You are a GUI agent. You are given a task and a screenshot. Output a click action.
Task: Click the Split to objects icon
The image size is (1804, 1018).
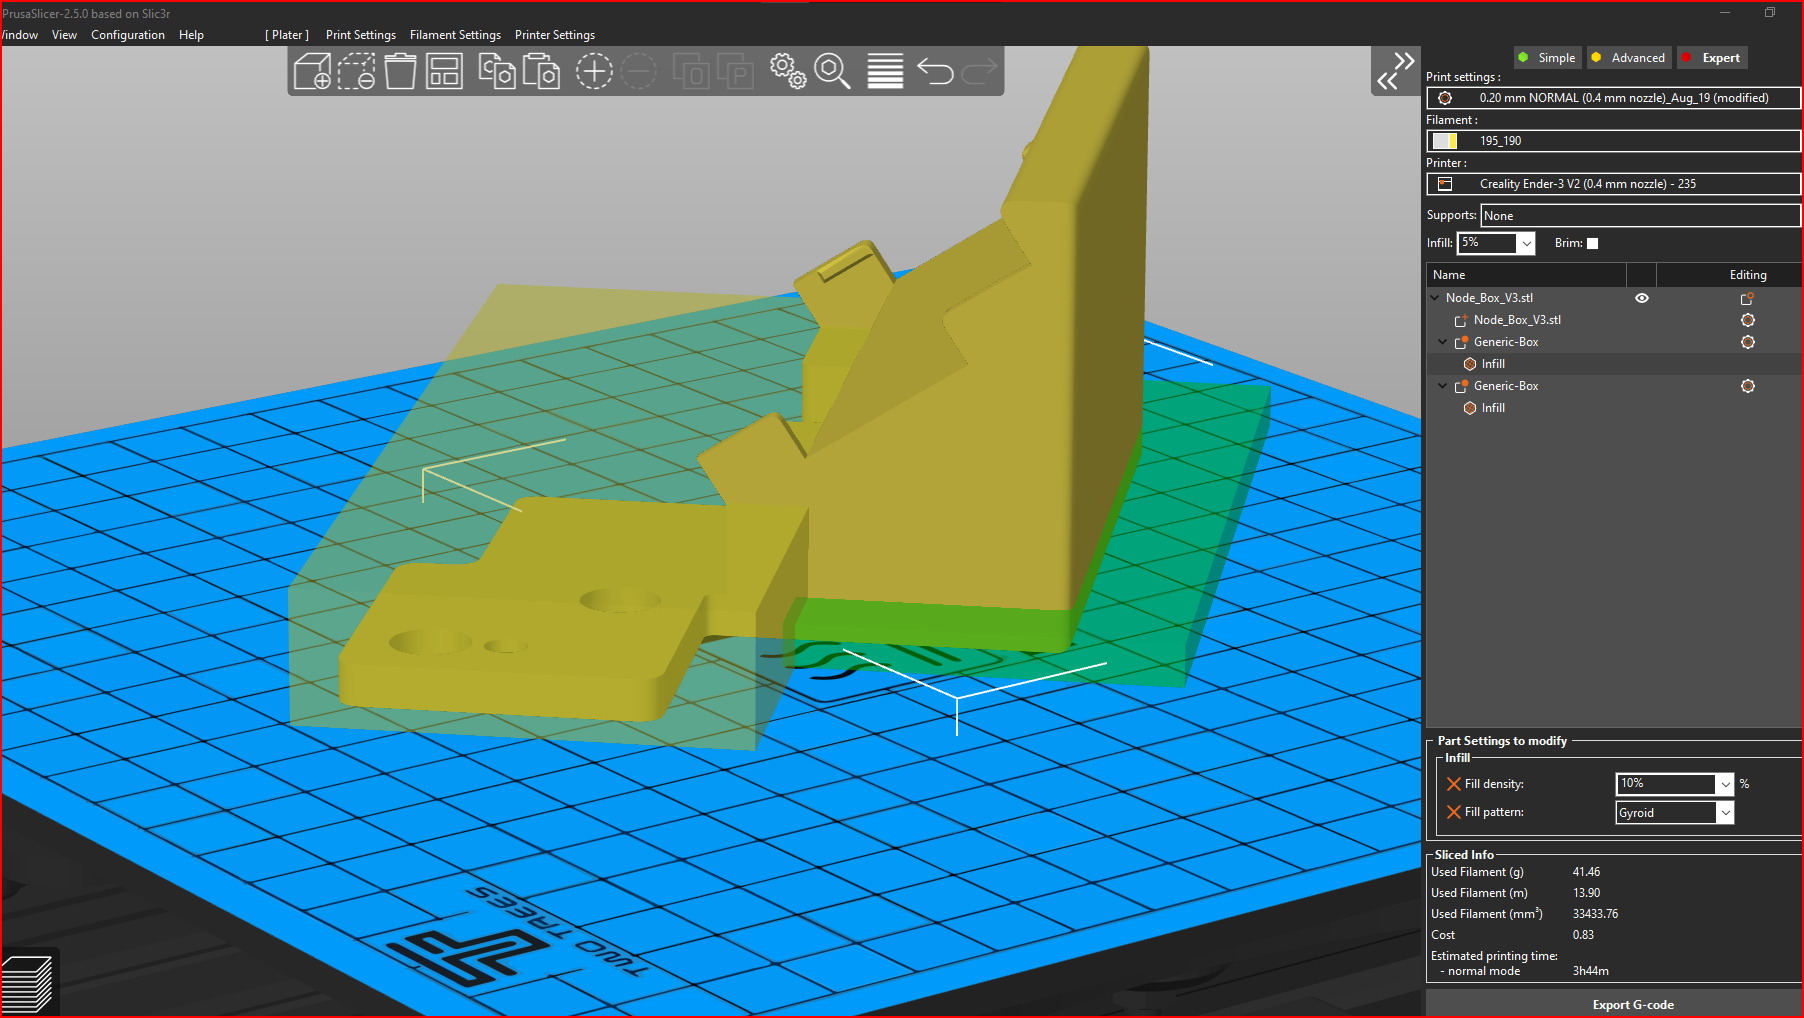click(x=691, y=72)
